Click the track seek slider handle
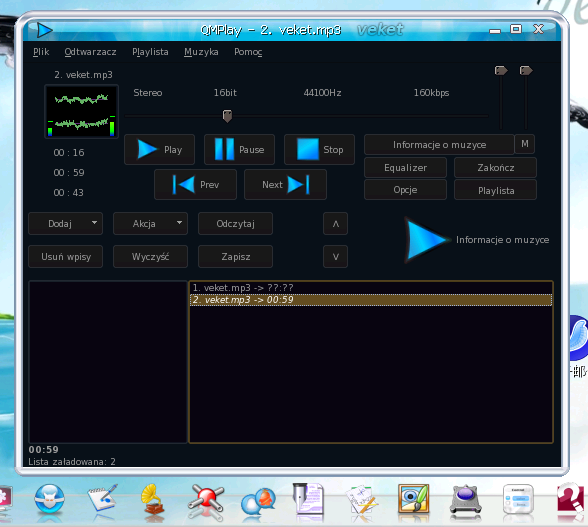 (x=227, y=116)
